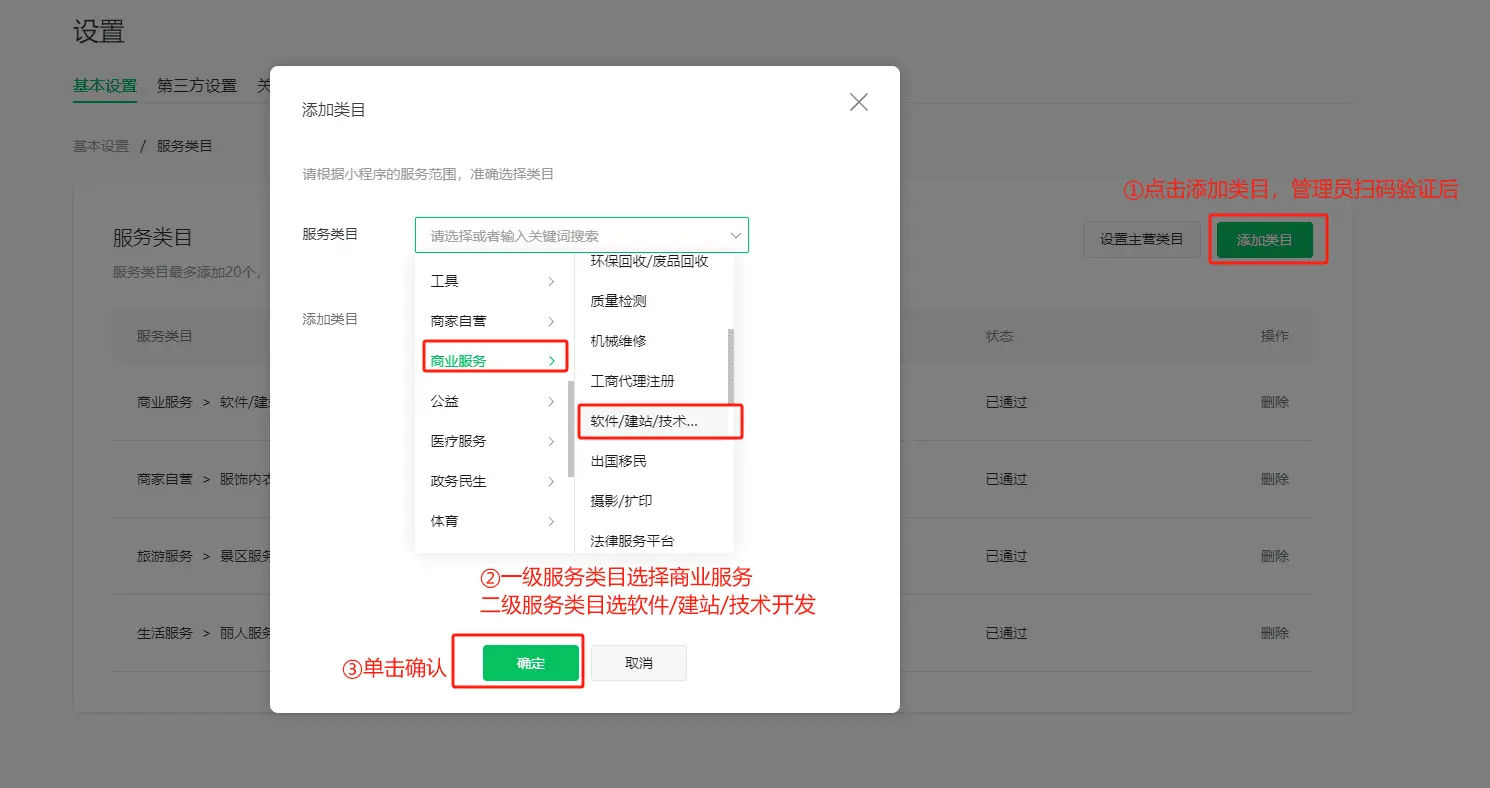Choose 机械维修 from the subcategory list

[x=619, y=341]
